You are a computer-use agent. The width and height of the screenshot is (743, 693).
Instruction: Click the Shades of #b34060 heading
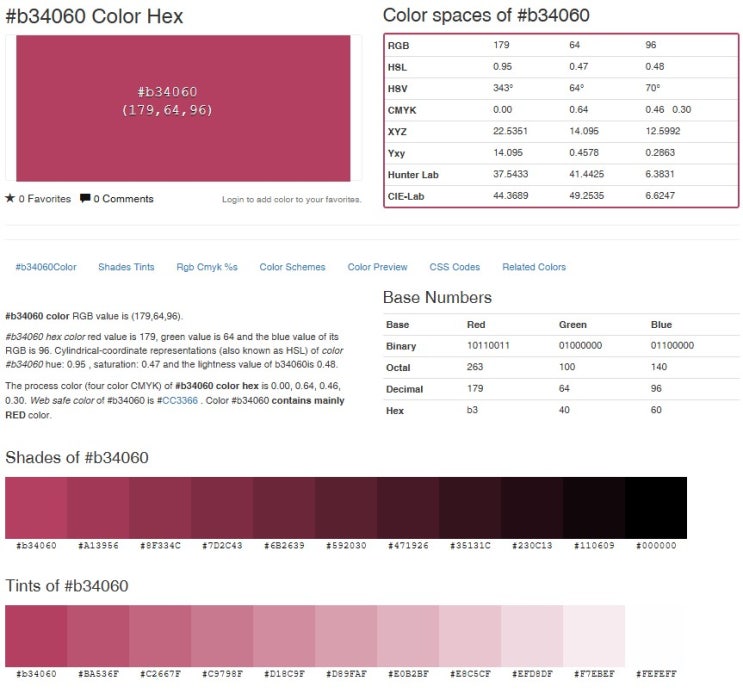tap(77, 457)
